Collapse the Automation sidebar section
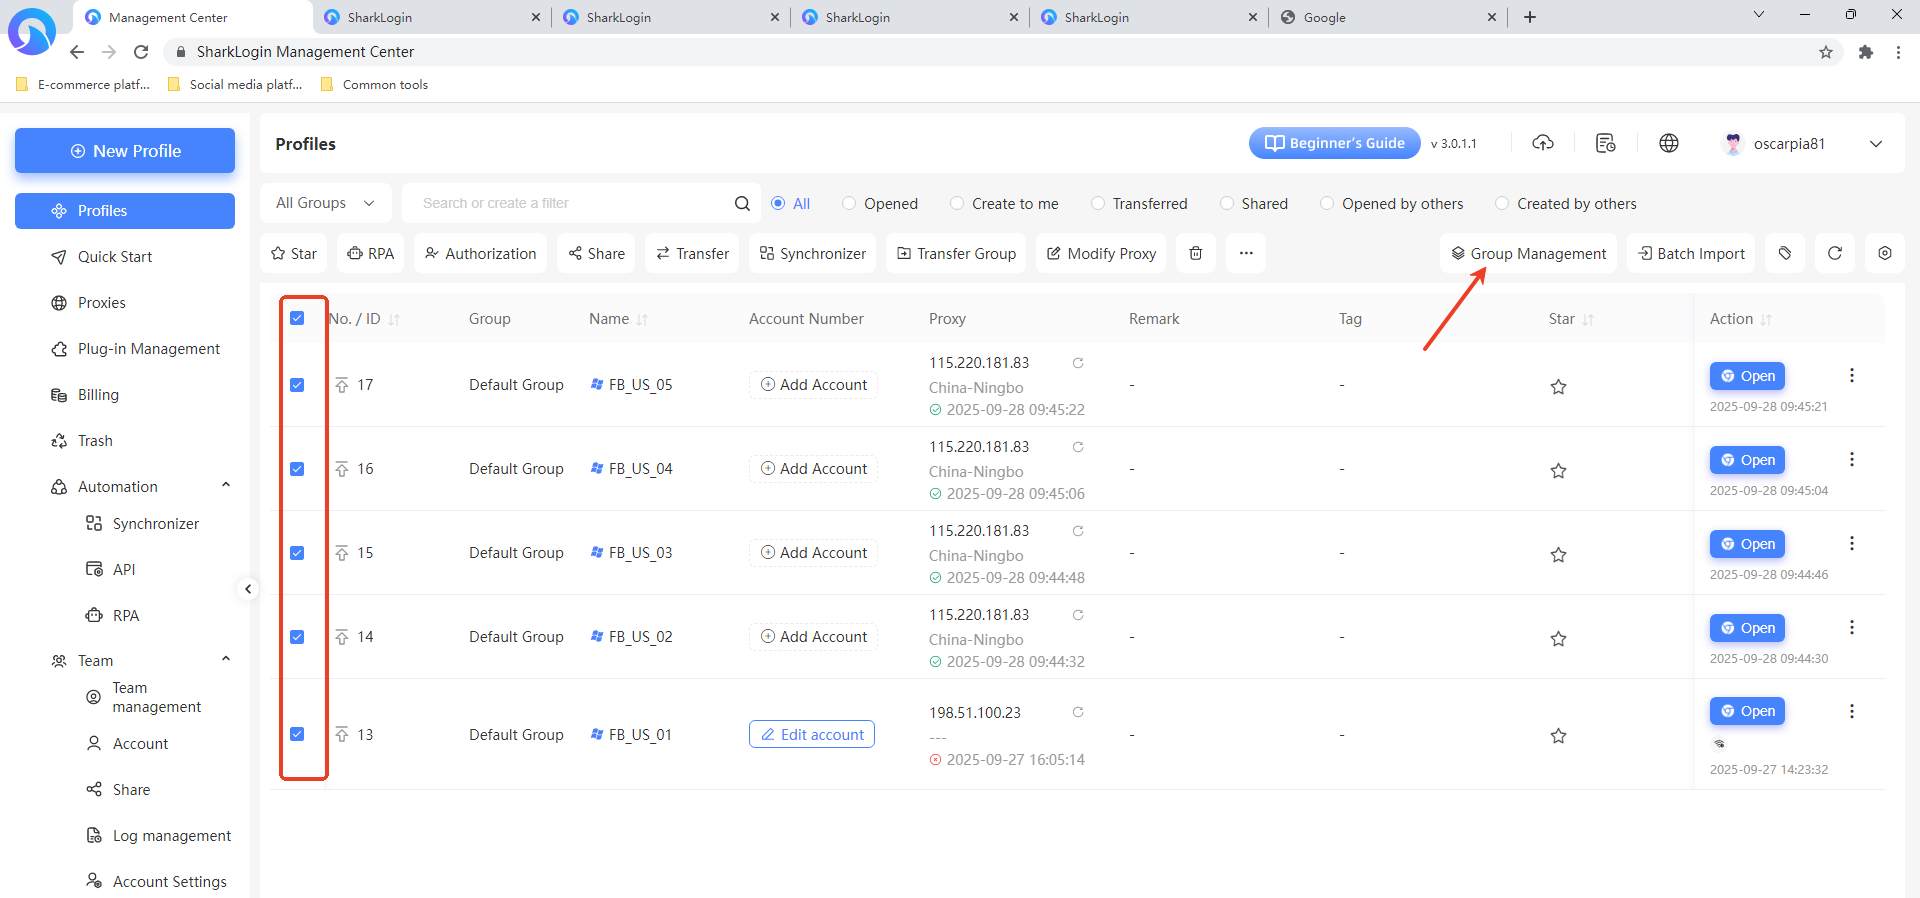 (226, 486)
